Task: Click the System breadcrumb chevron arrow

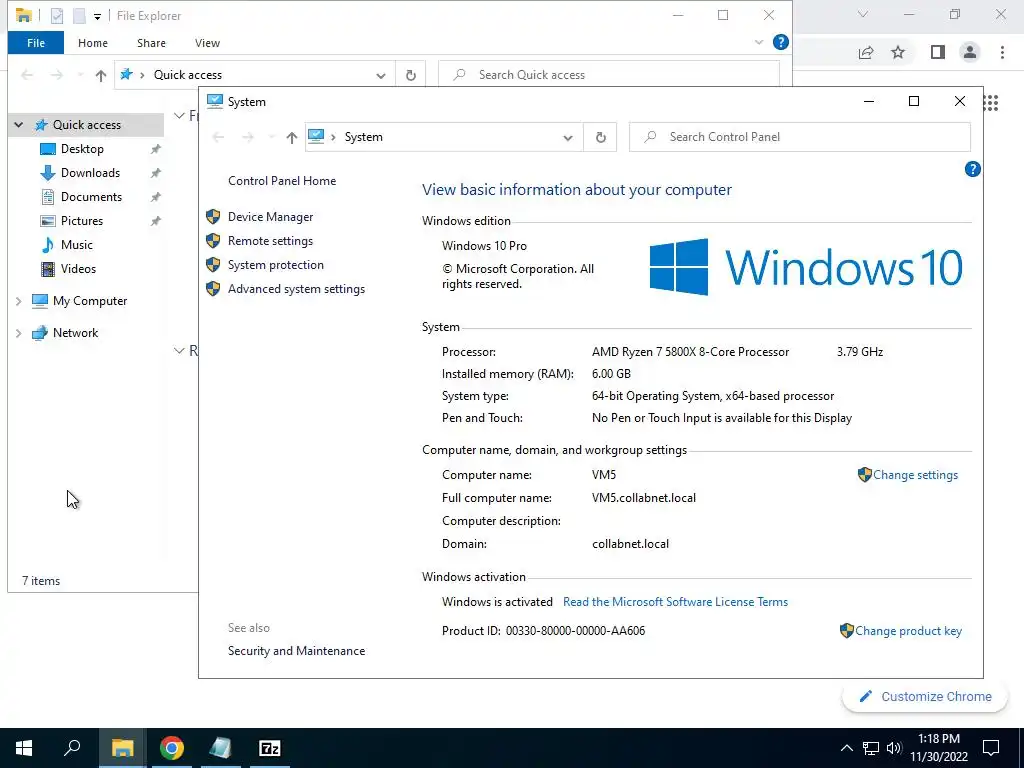Action: [332, 137]
